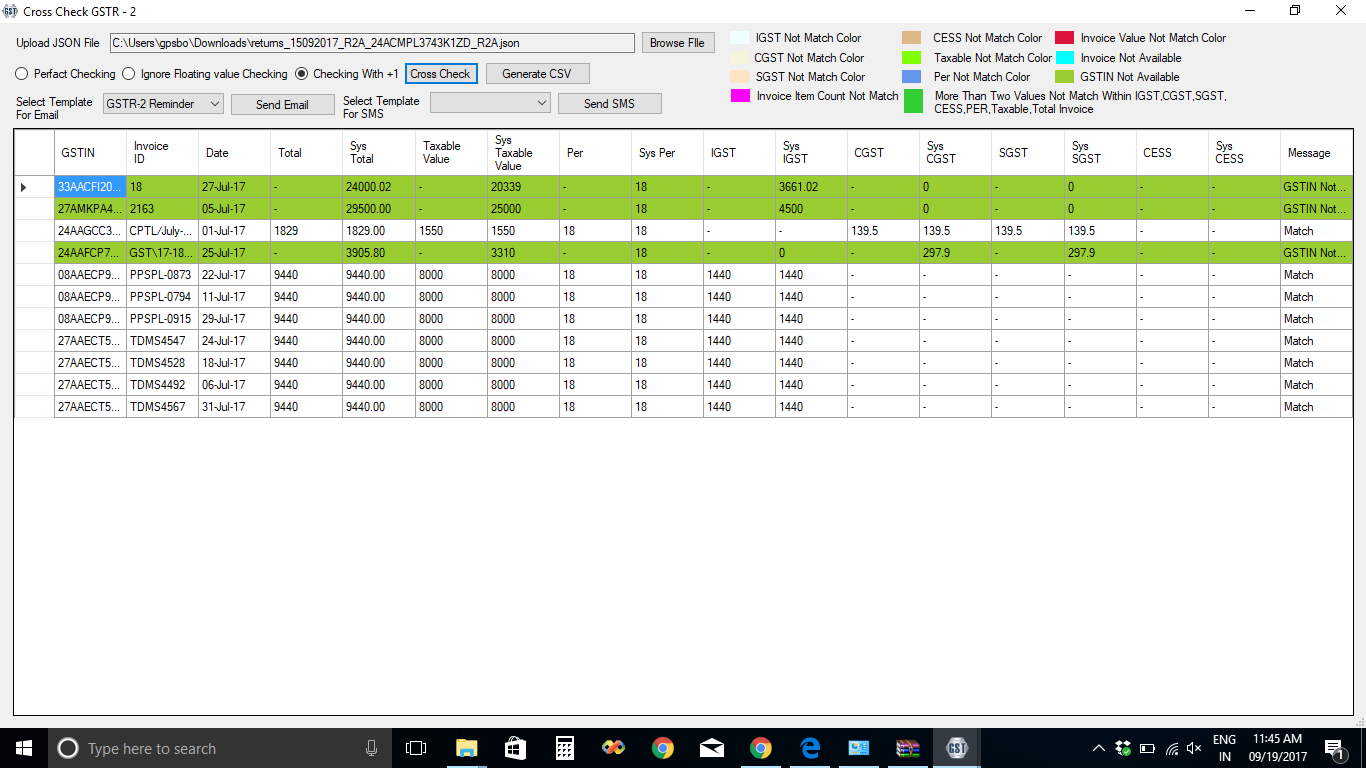The image size is (1366, 768).
Task: Choose Ignore Floating value Checking option
Action: click(129, 74)
